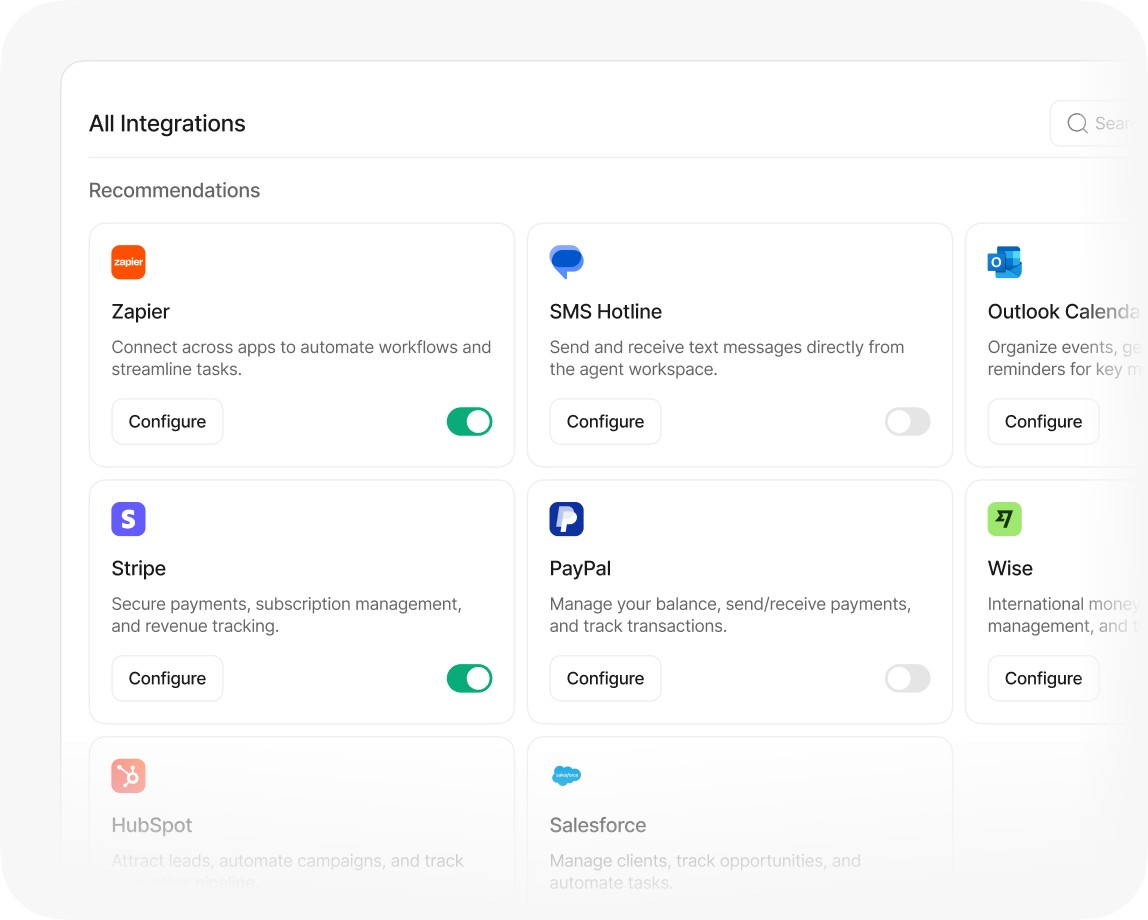
Task: Click the Stripe logo icon
Action: (128, 519)
